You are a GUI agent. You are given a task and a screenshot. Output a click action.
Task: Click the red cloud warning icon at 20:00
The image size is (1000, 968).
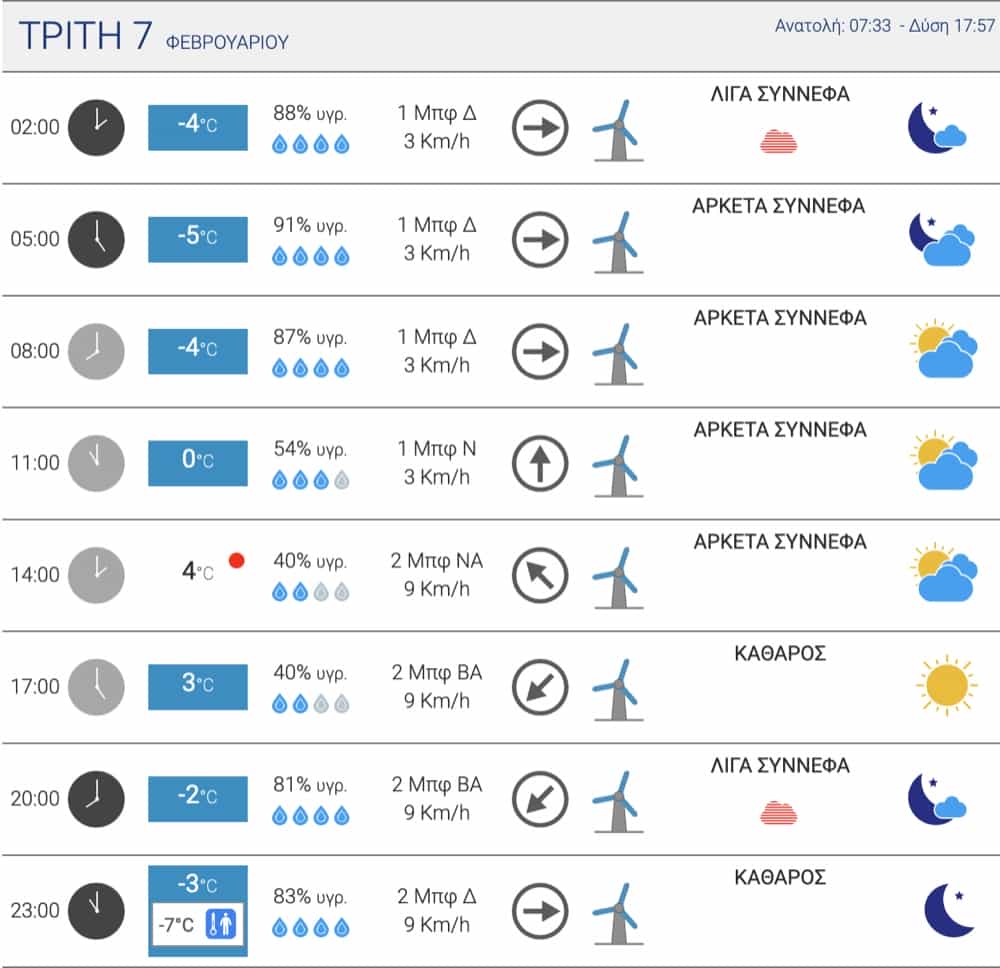[x=779, y=812]
